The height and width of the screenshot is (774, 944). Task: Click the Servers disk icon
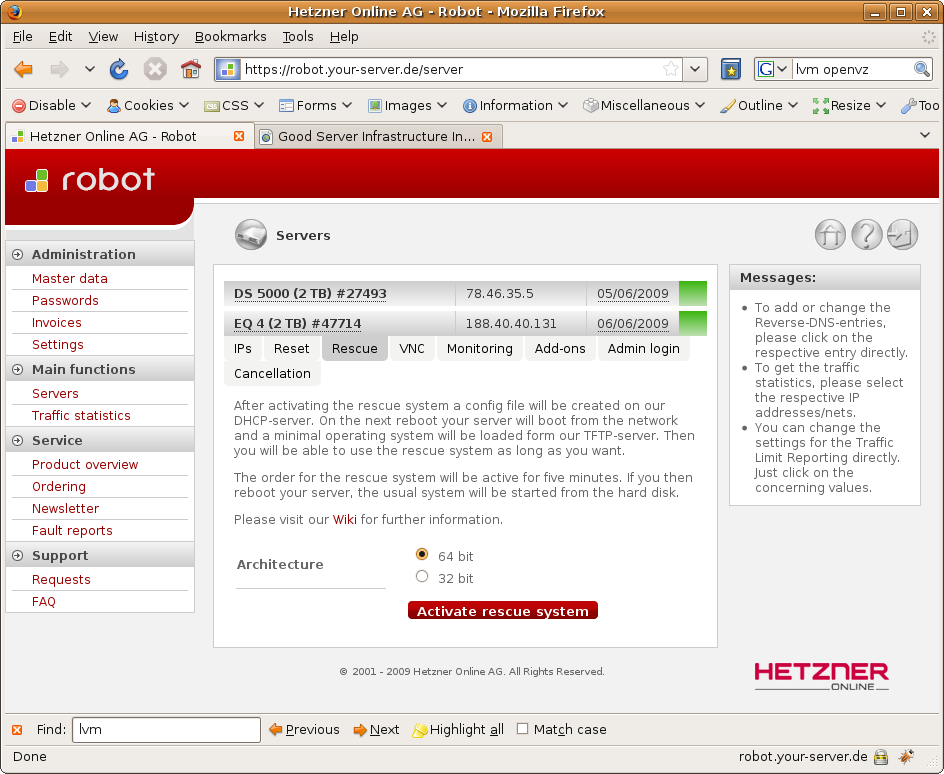pyautogui.click(x=250, y=235)
